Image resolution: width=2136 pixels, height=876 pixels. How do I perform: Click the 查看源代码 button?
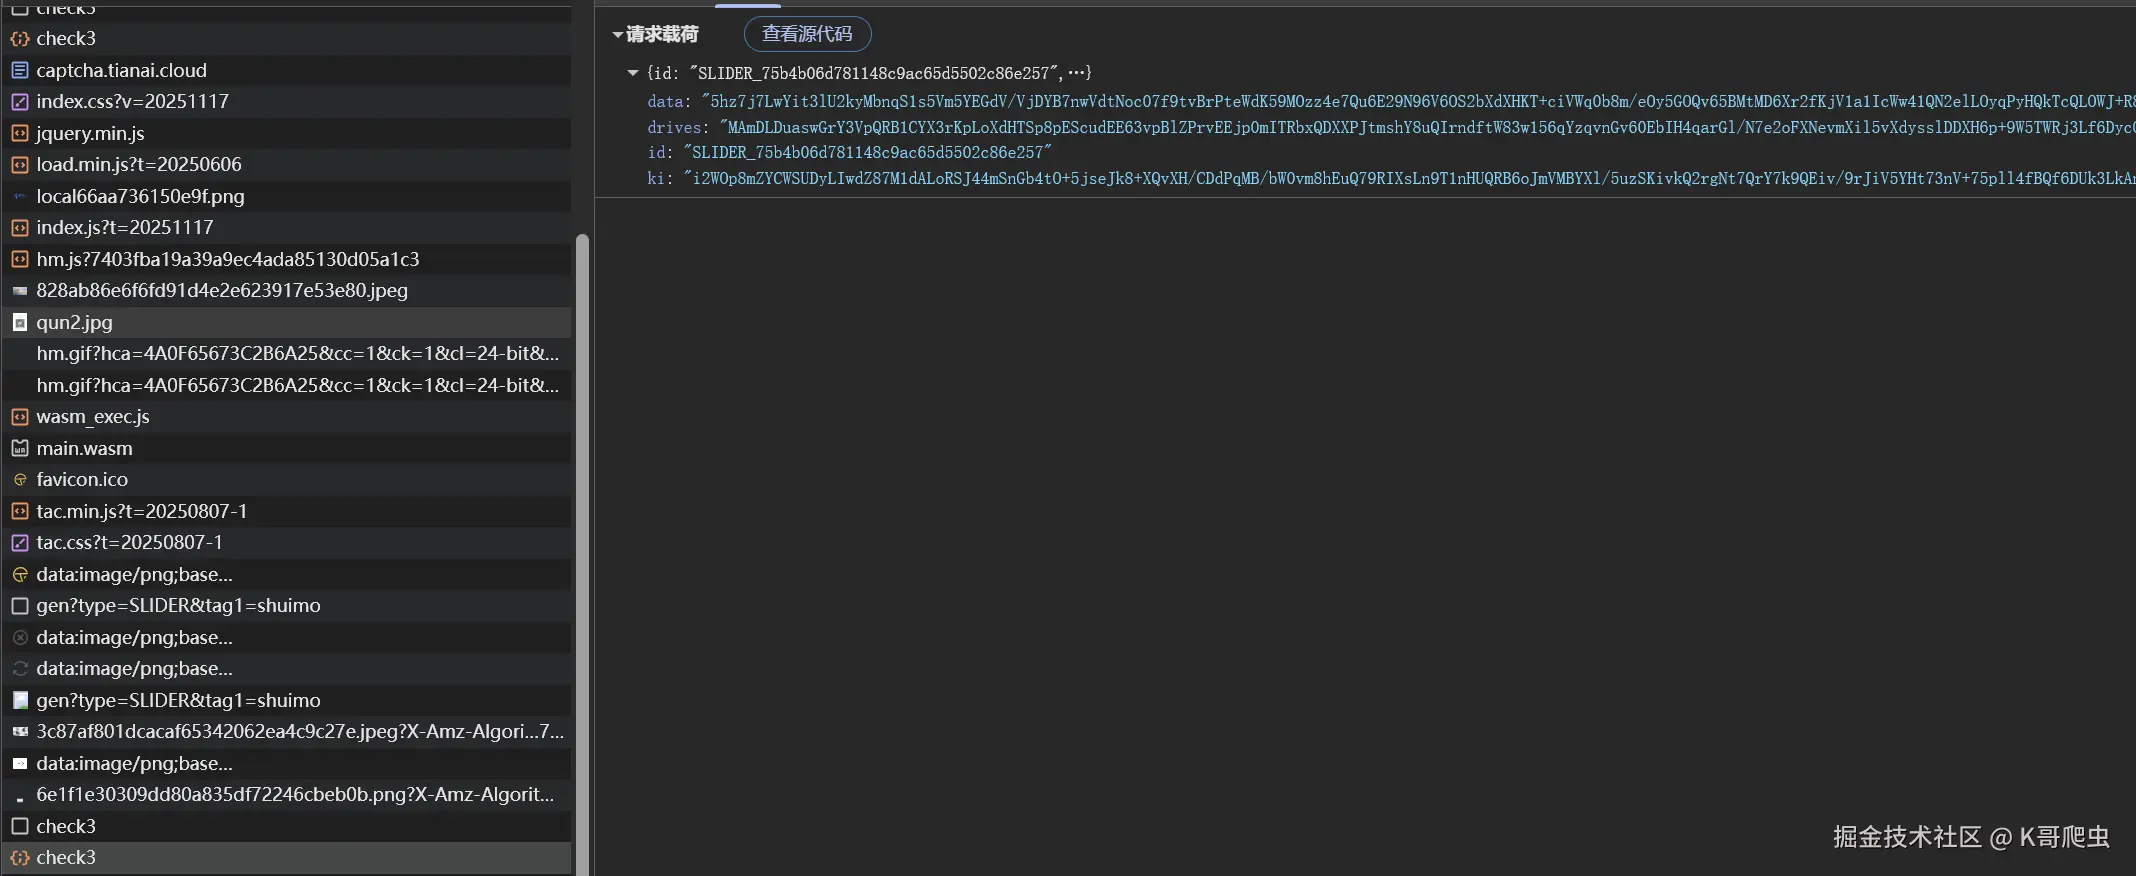click(x=807, y=34)
